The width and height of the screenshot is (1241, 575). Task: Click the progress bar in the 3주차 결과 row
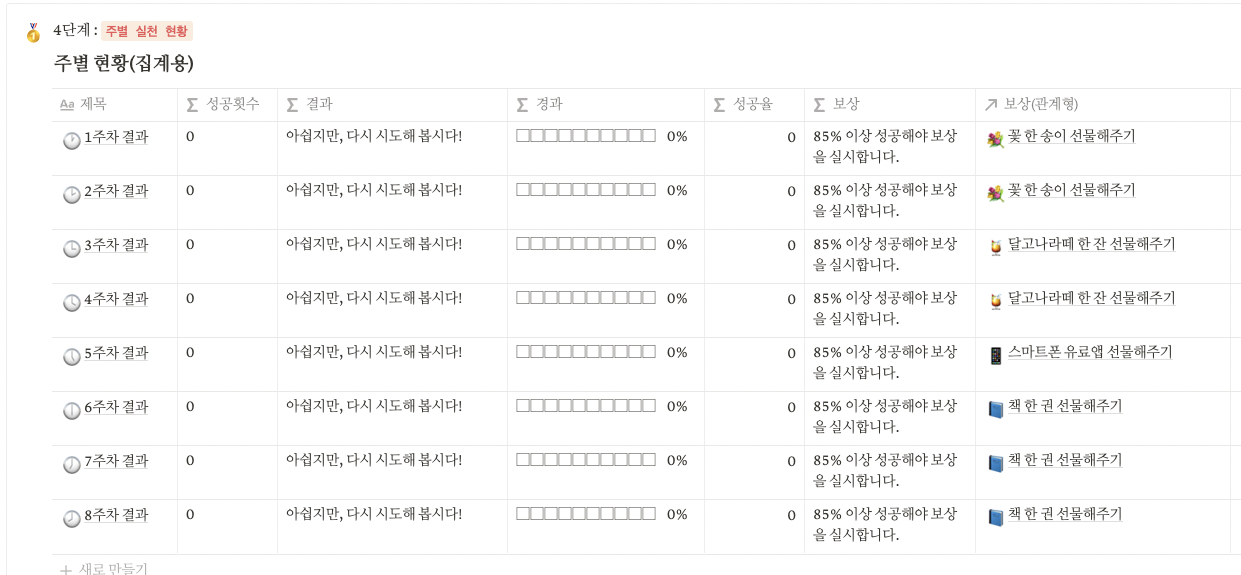pos(586,244)
